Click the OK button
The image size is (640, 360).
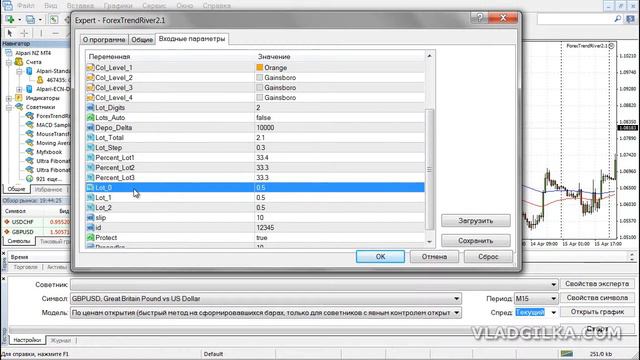coord(380,257)
